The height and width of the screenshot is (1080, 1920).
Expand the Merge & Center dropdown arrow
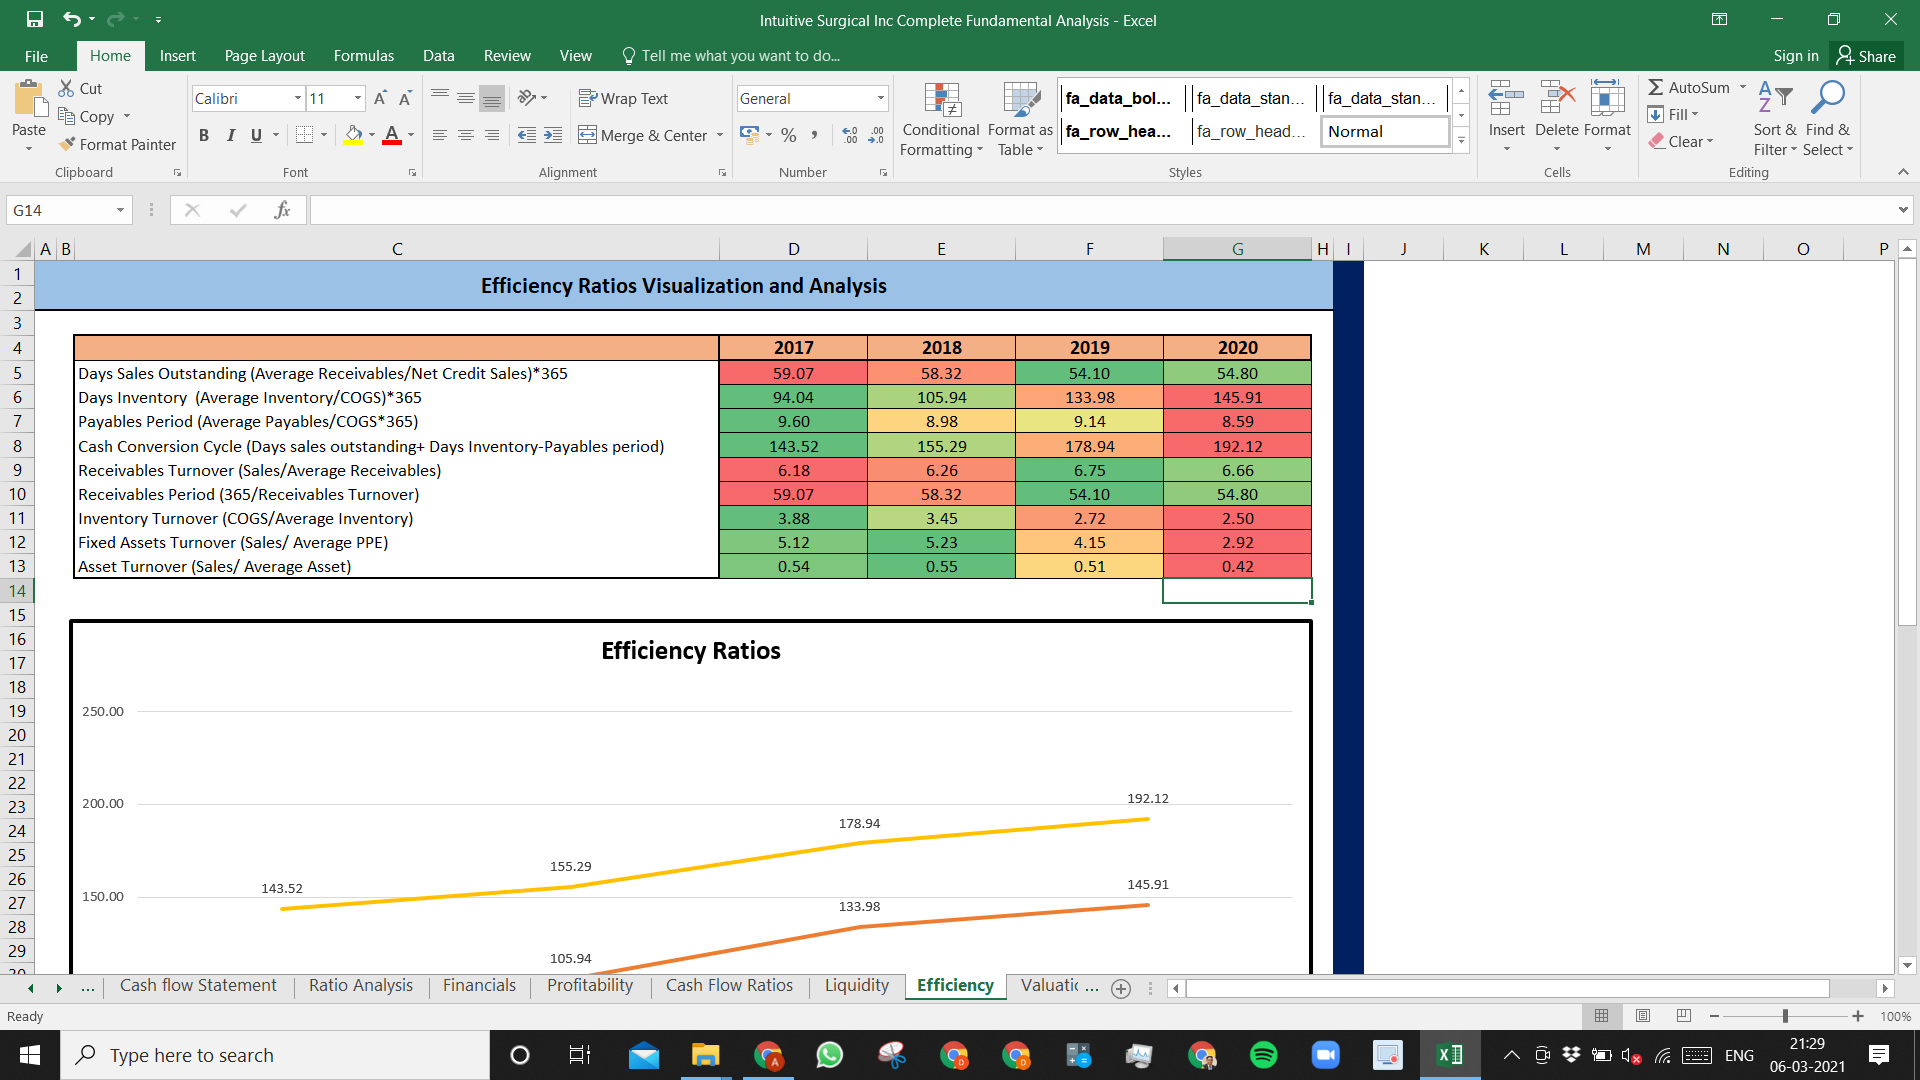pyautogui.click(x=720, y=135)
